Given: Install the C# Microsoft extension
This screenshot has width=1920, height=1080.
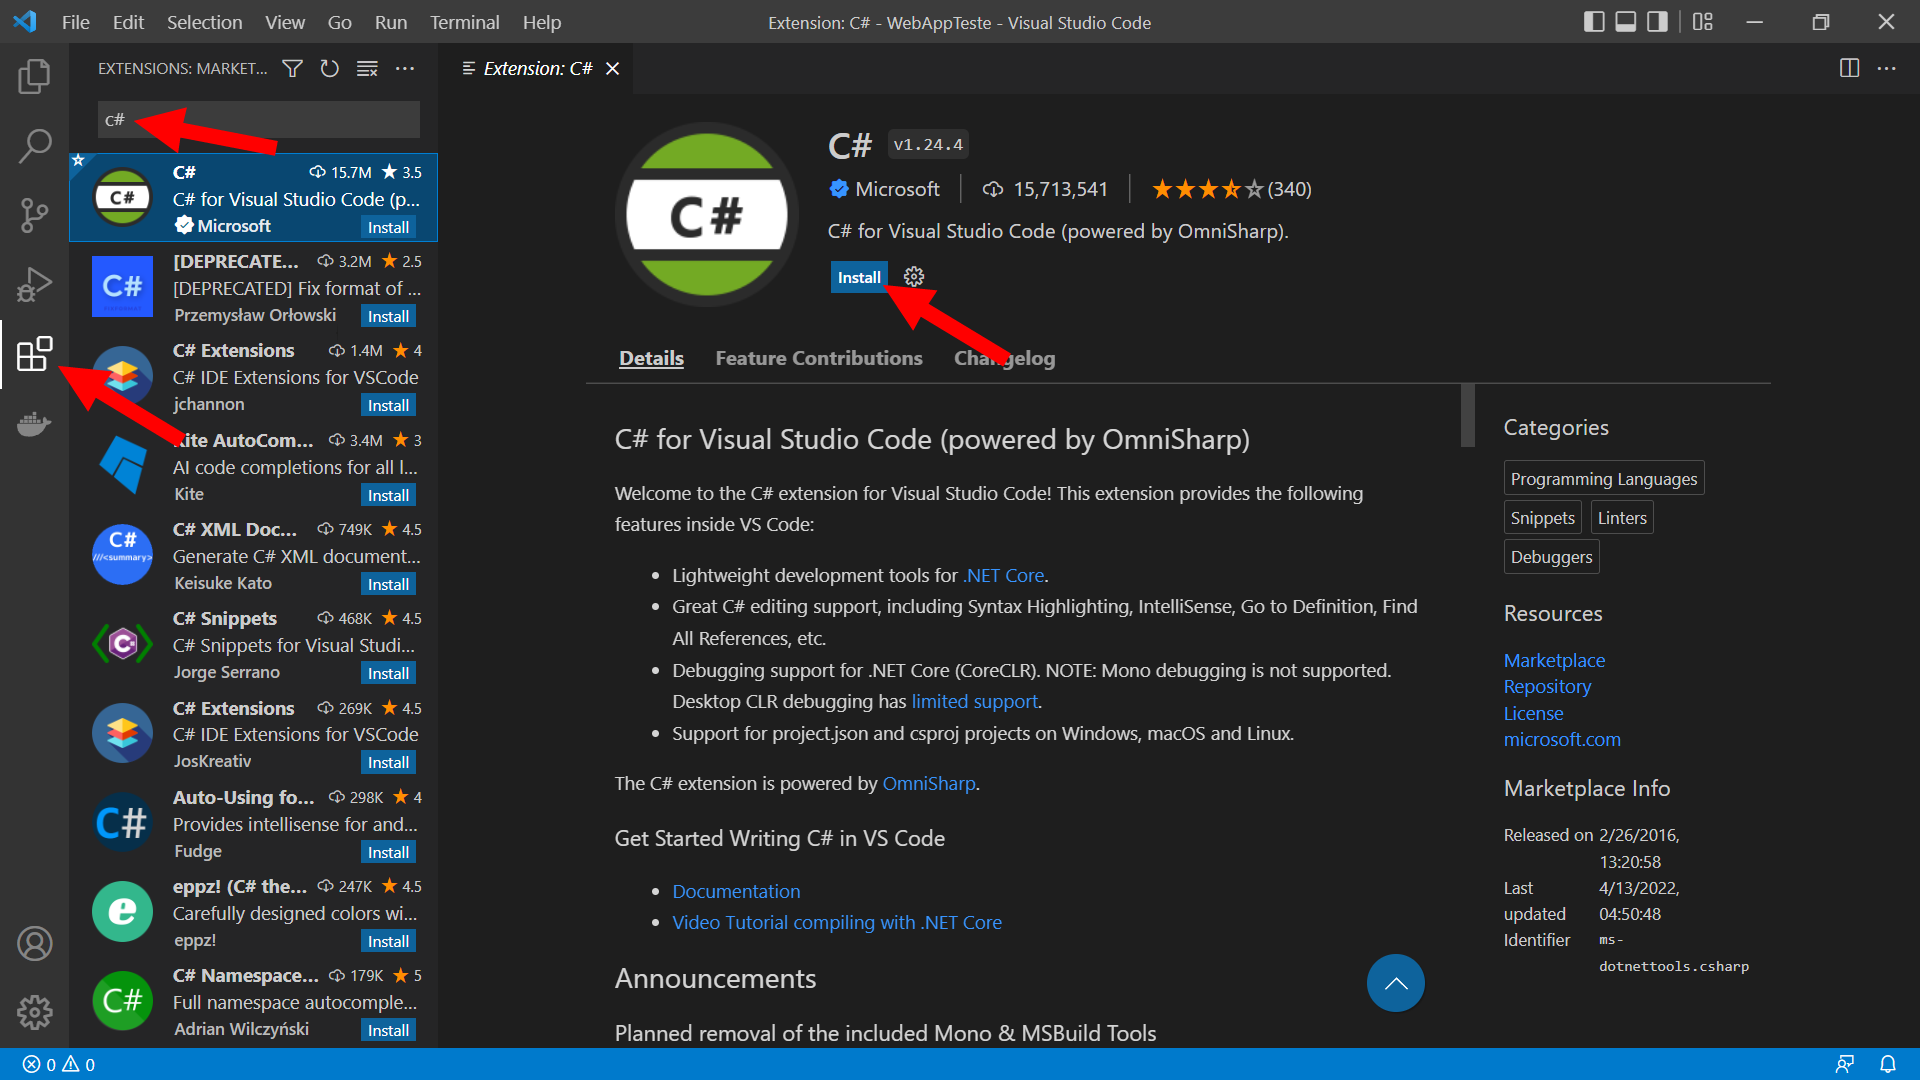Looking at the screenshot, I should click(x=858, y=277).
